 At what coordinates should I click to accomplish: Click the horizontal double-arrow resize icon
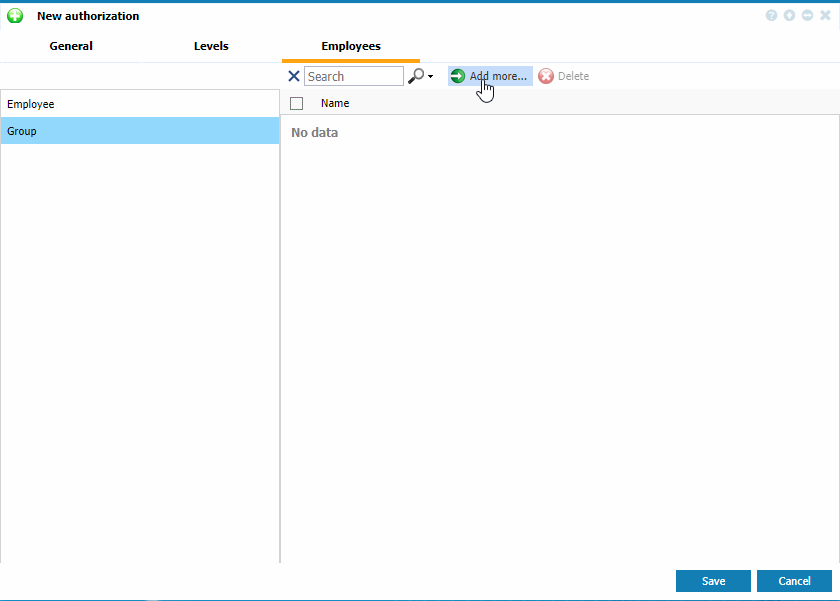(x=807, y=16)
